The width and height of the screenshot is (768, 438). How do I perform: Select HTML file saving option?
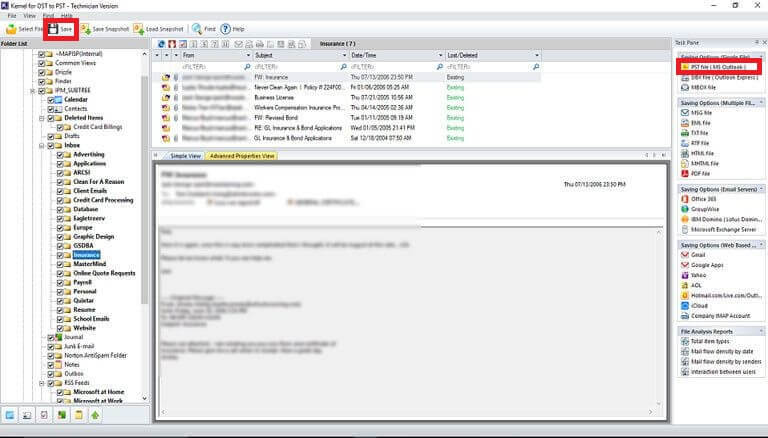coord(697,153)
